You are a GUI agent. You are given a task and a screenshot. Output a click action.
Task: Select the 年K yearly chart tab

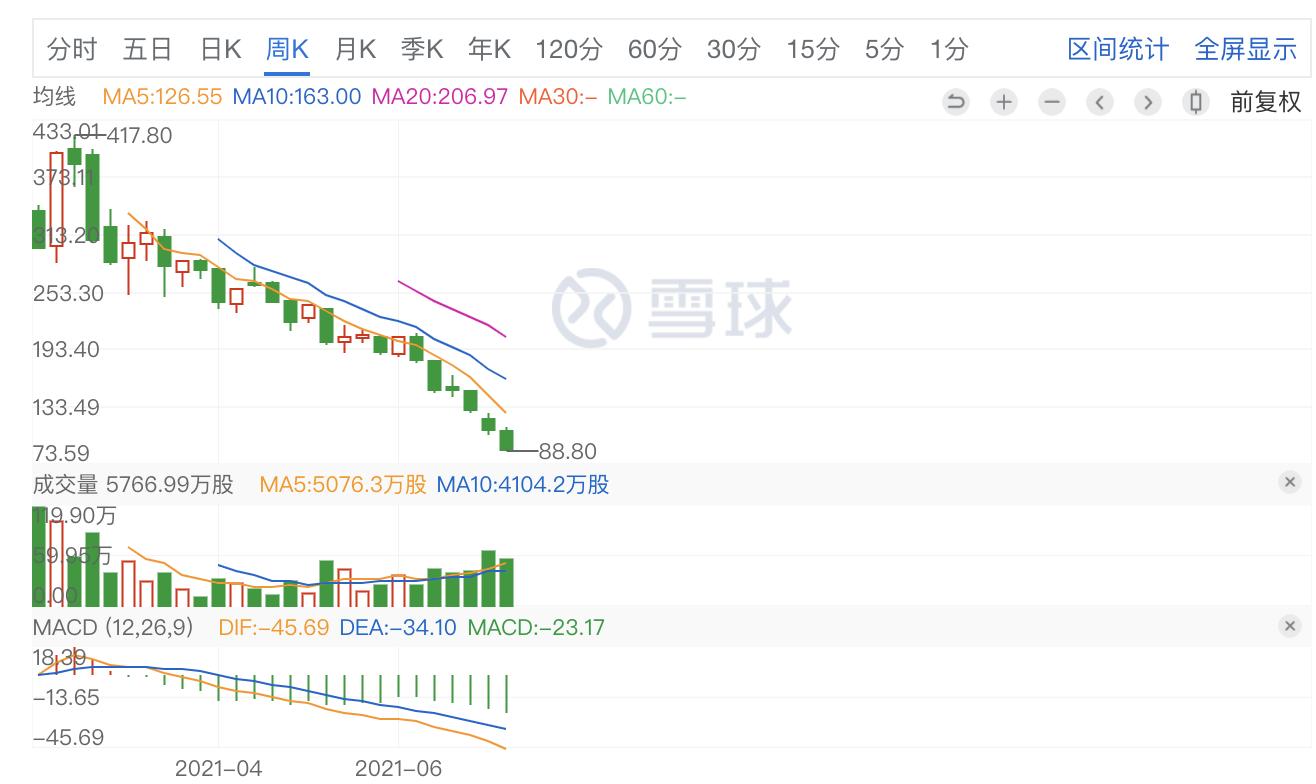tap(489, 49)
